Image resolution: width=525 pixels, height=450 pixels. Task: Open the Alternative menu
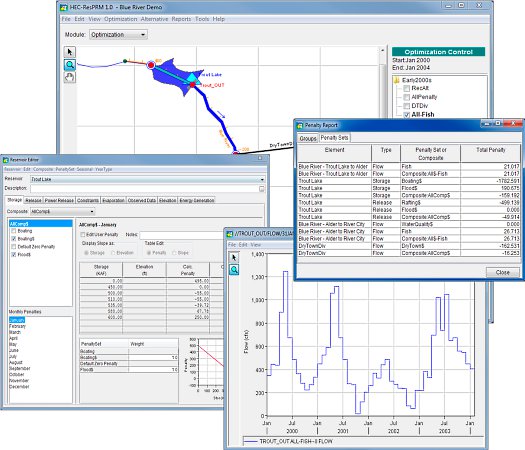[154, 19]
